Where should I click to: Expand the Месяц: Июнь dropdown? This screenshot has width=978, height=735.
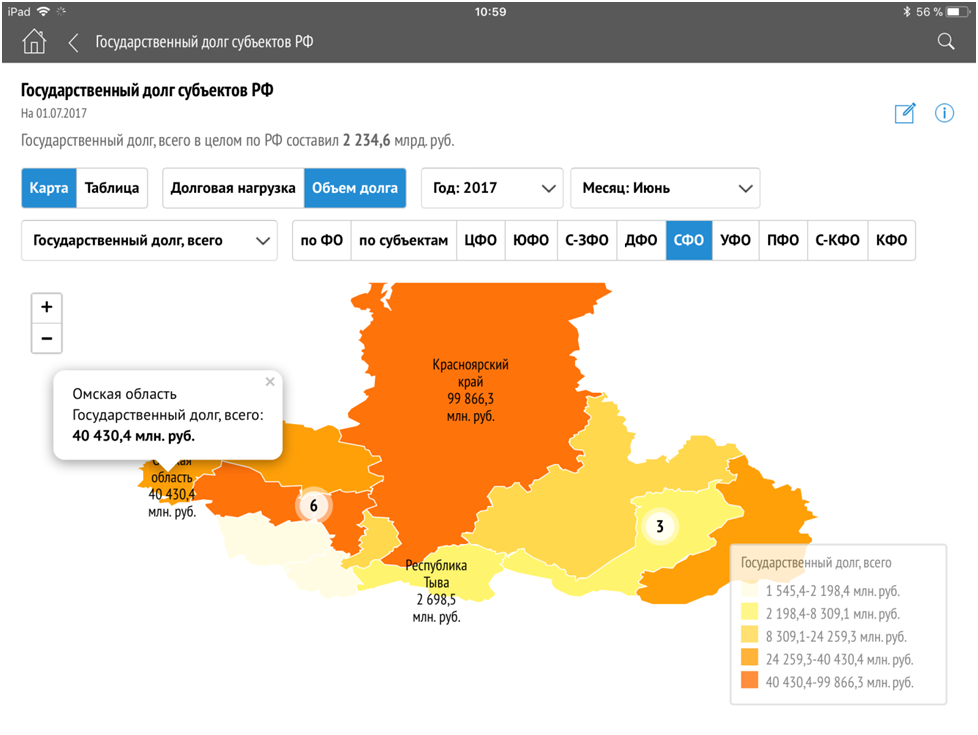[x=665, y=188]
